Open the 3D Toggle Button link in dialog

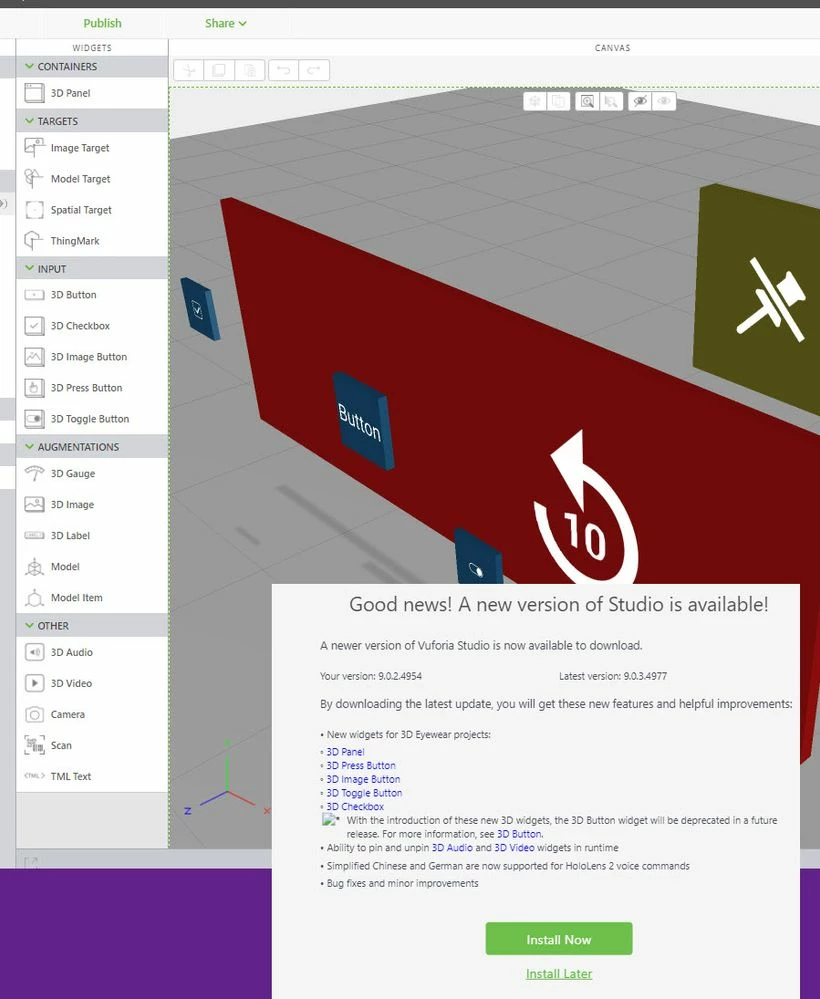(364, 793)
